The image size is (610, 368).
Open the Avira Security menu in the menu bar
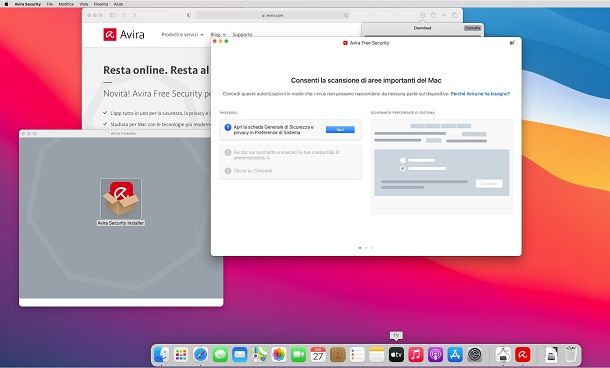[28, 4]
